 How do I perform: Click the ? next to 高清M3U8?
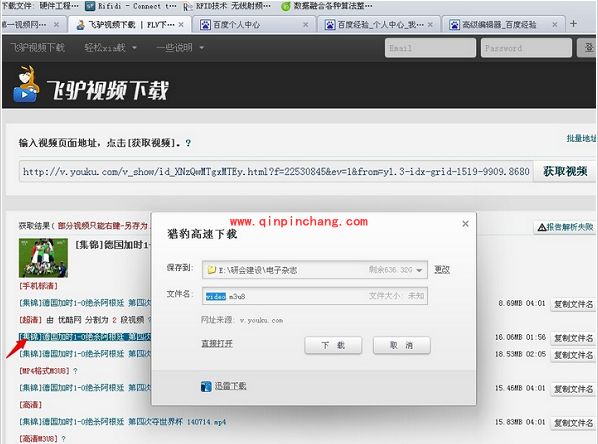point(63,439)
